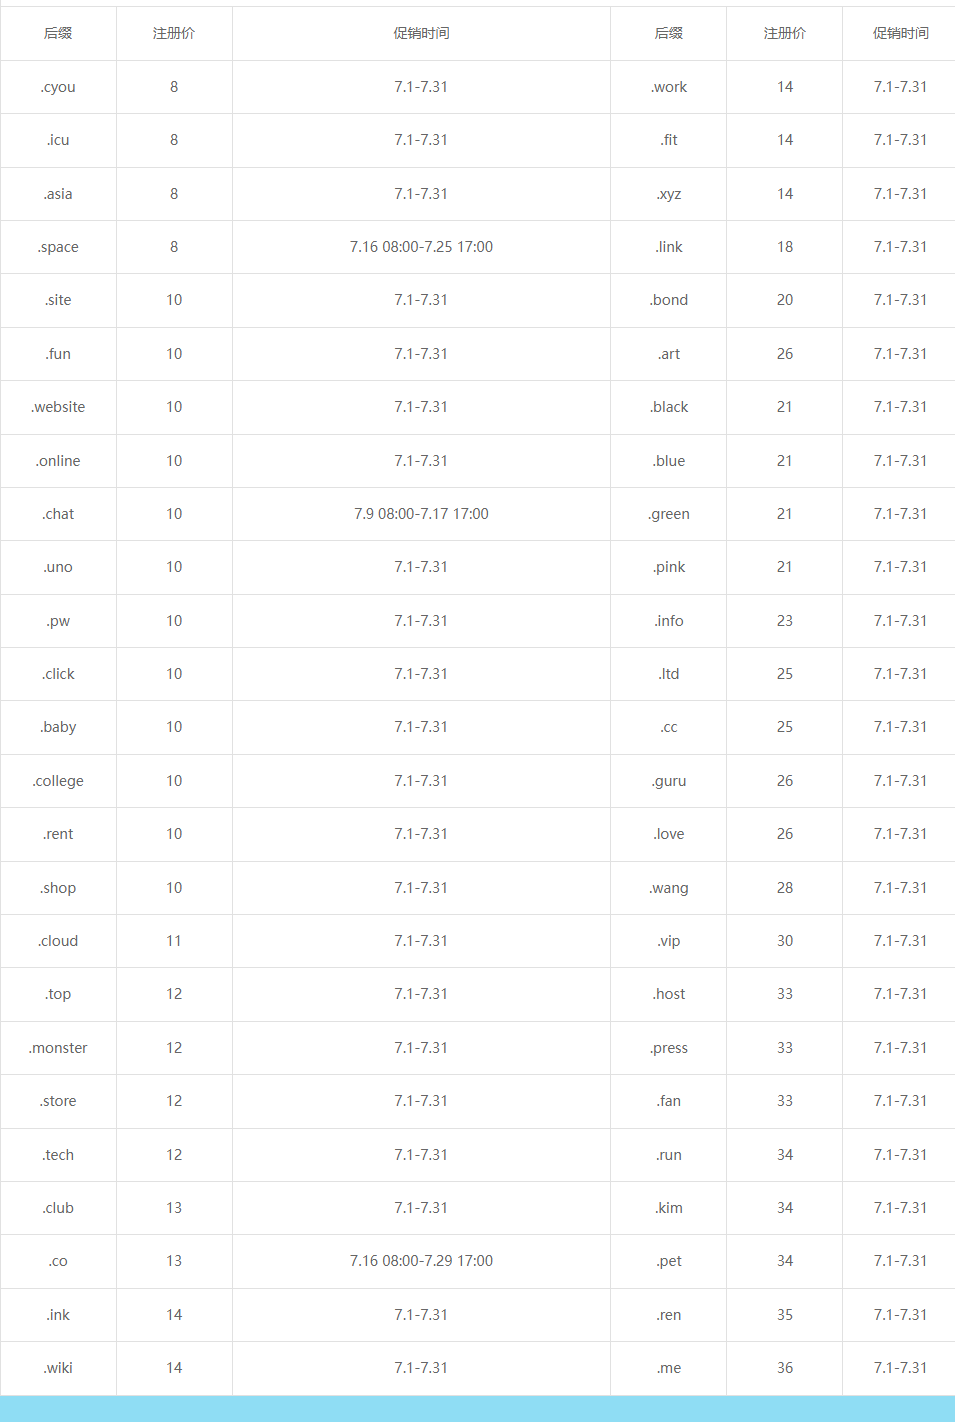Viewport: 955px width, 1422px height.
Task: Click the .space promotion time 7.16 08:00-7.25 17:00
Action: tap(421, 247)
